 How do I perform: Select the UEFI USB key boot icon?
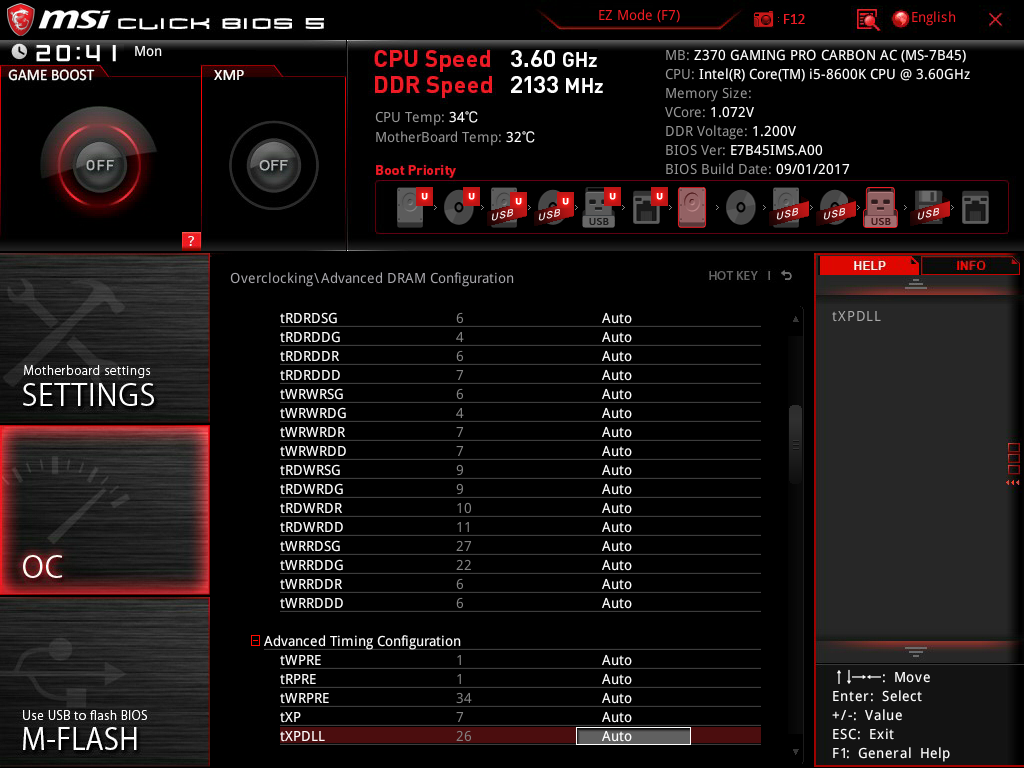coord(601,207)
